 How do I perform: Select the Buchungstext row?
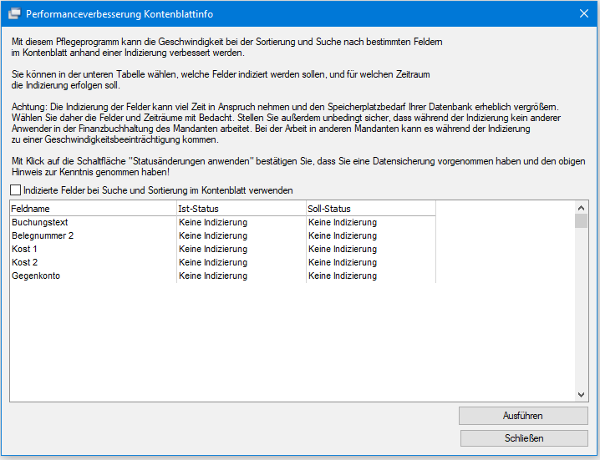[x=223, y=222]
